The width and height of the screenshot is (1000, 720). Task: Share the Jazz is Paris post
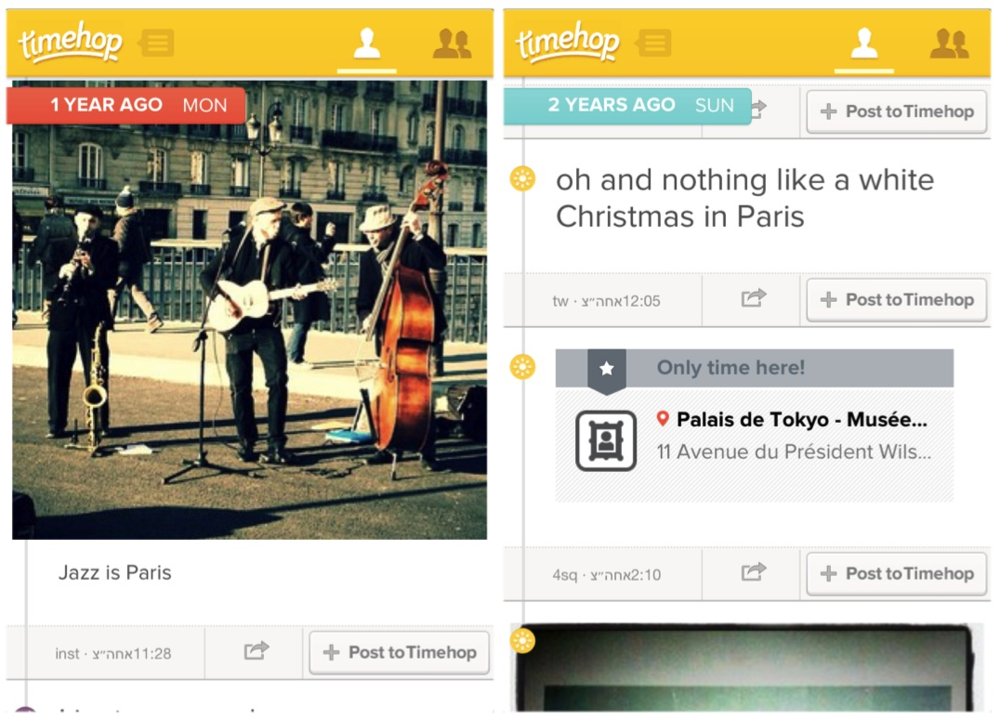coord(256,651)
